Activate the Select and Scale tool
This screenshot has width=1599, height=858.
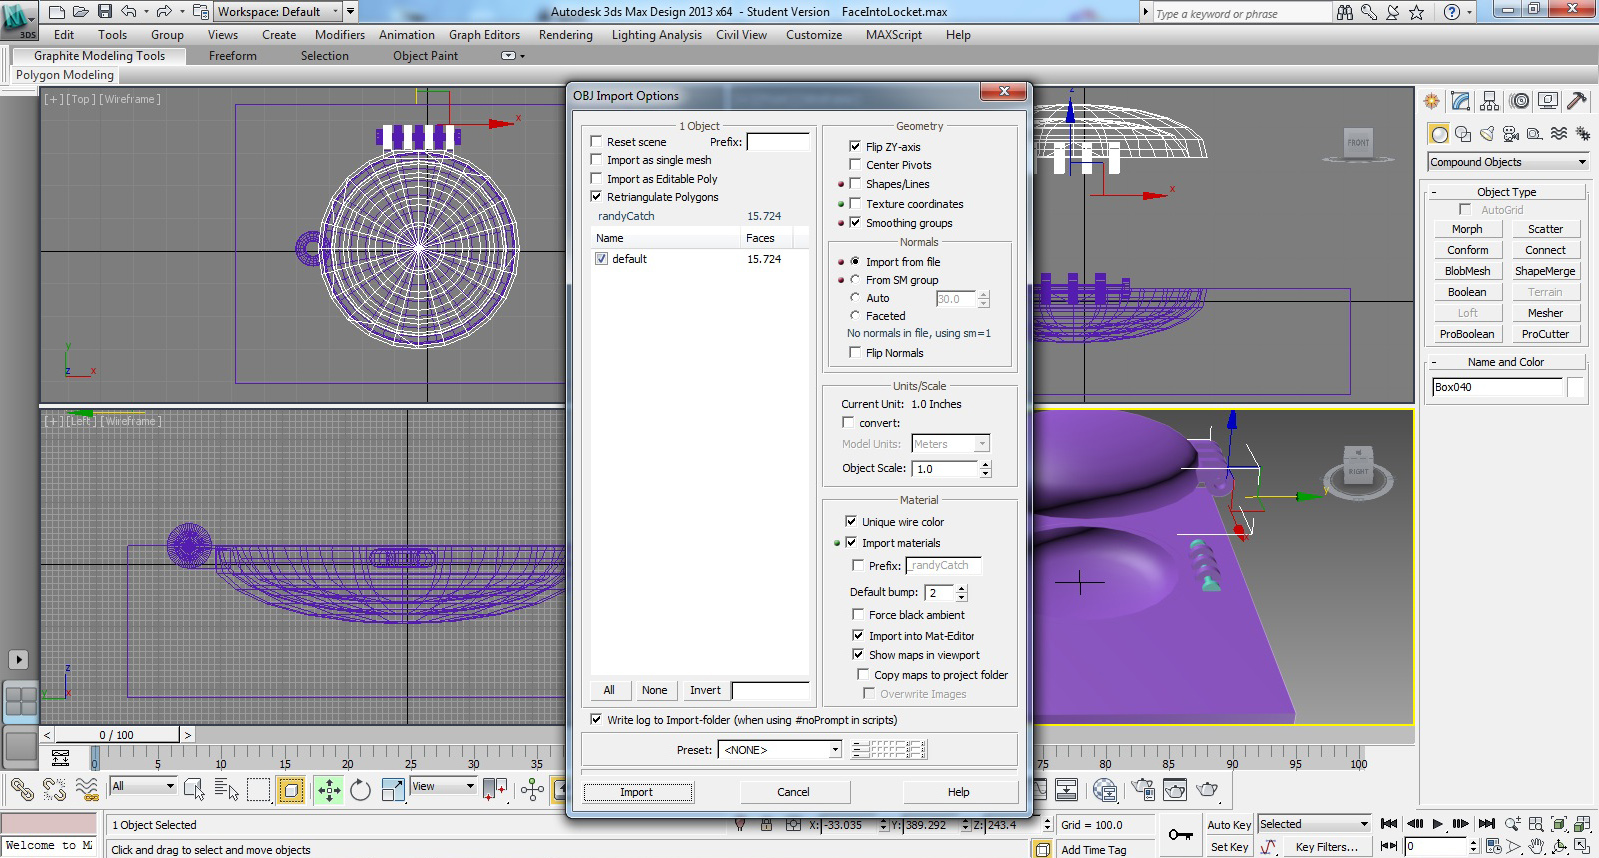pos(393,790)
